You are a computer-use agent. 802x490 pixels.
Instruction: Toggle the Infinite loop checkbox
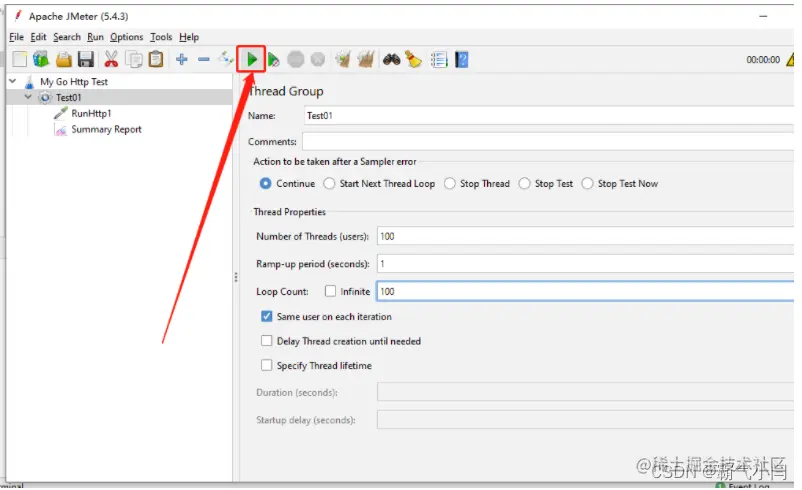[x=330, y=291]
